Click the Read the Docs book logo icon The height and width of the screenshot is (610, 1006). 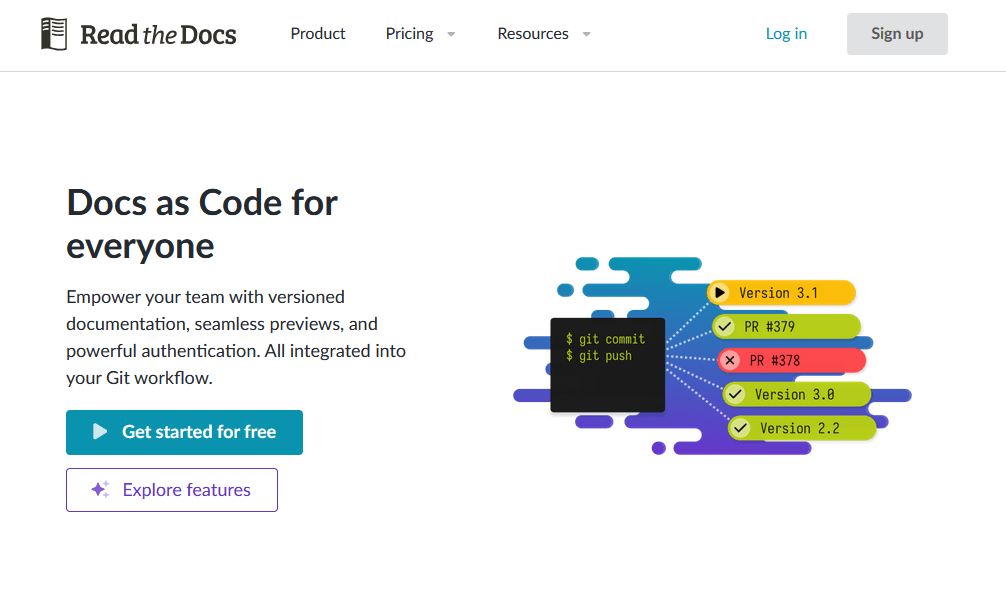click(54, 34)
